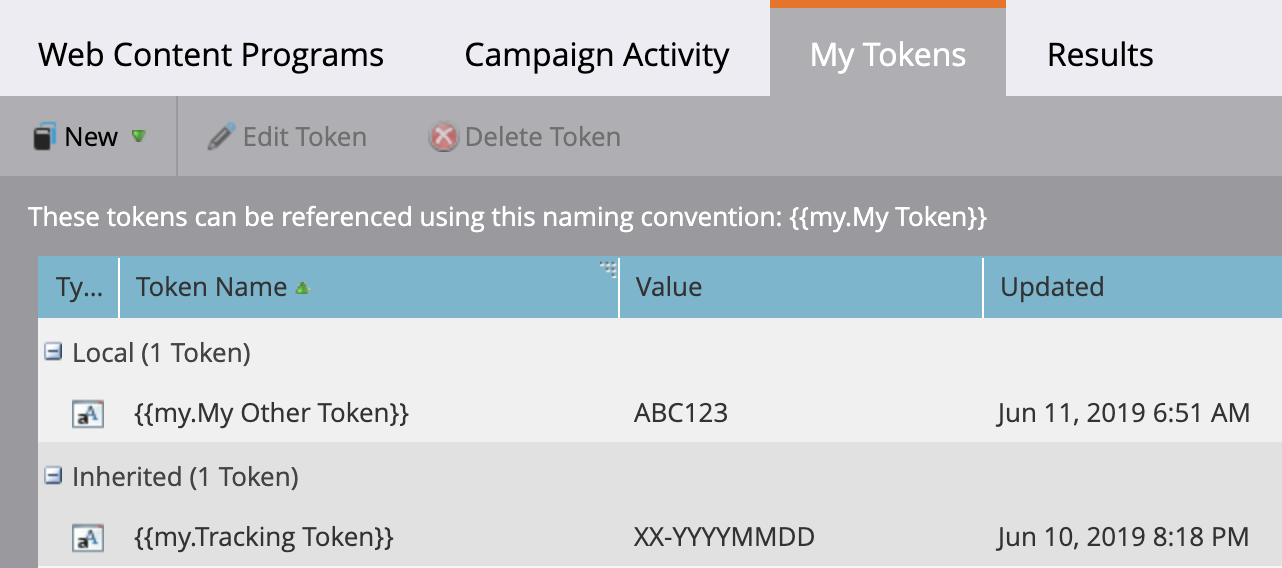
Task: Select the My Tokens tab
Action: pos(888,55)
